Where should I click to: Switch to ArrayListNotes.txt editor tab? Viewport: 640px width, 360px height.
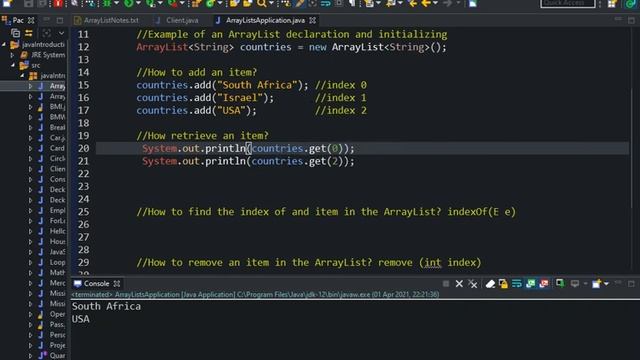(x=107, y=20)
